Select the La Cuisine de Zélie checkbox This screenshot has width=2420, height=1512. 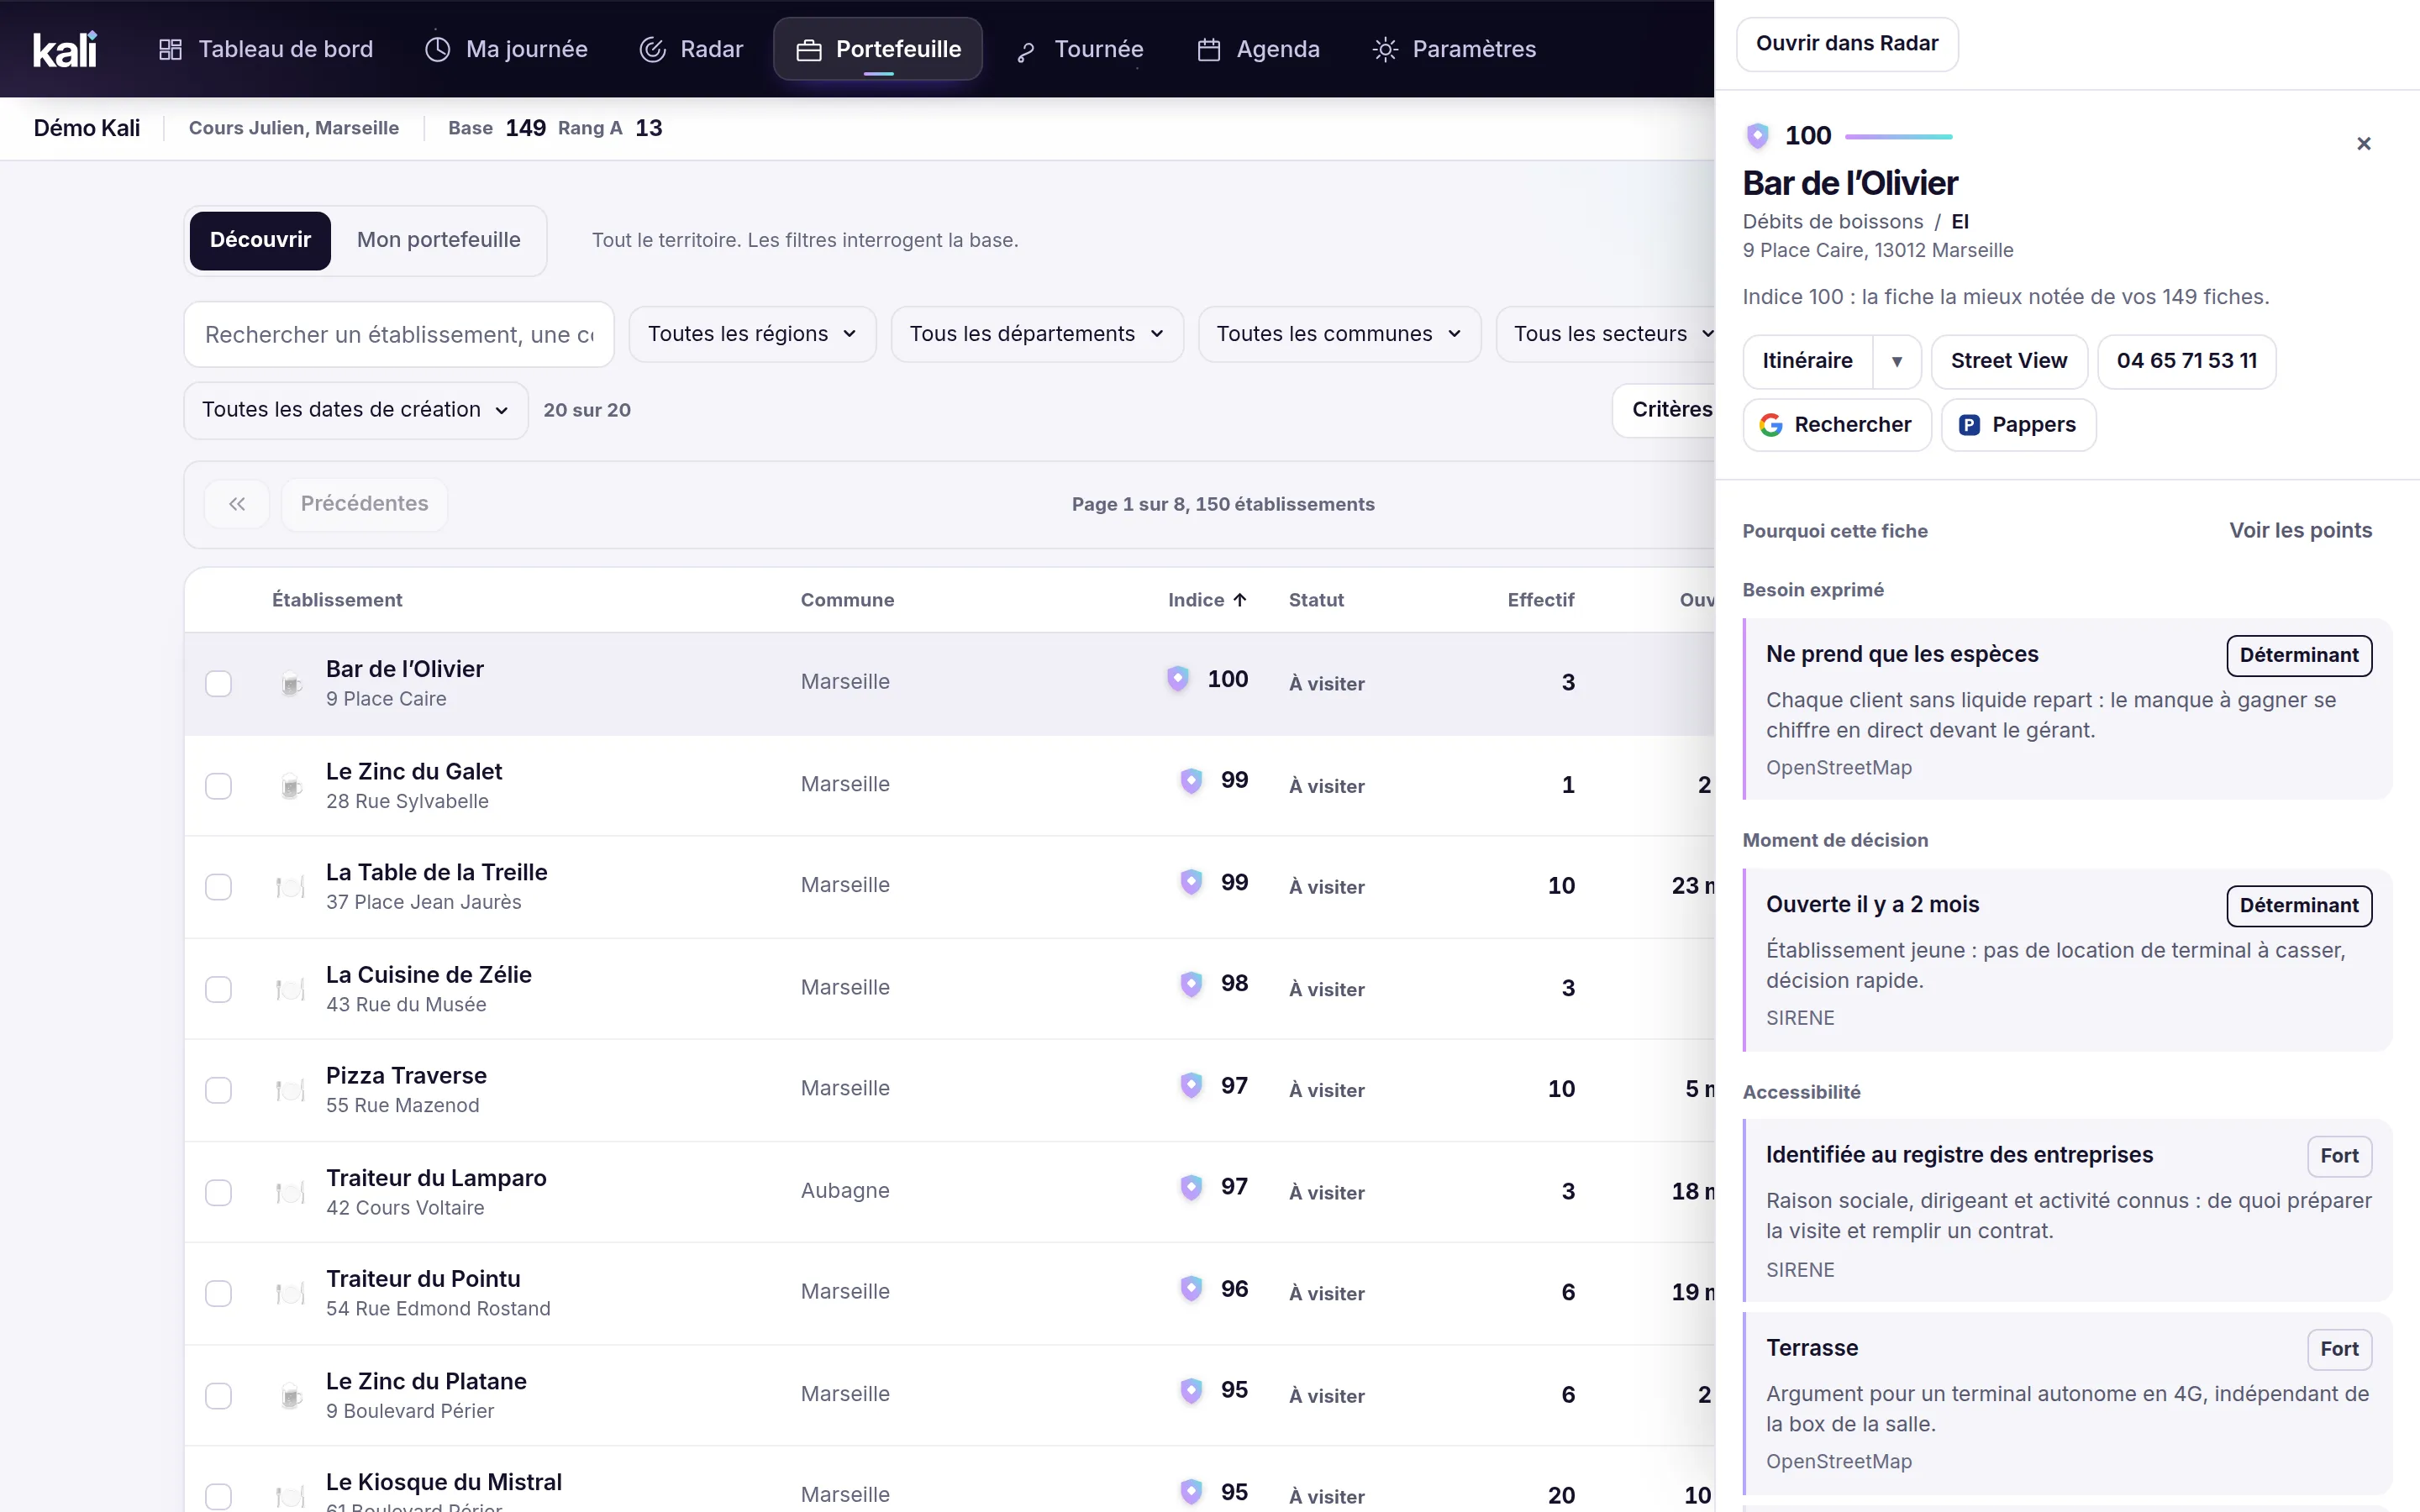click(x=218, y=989)
